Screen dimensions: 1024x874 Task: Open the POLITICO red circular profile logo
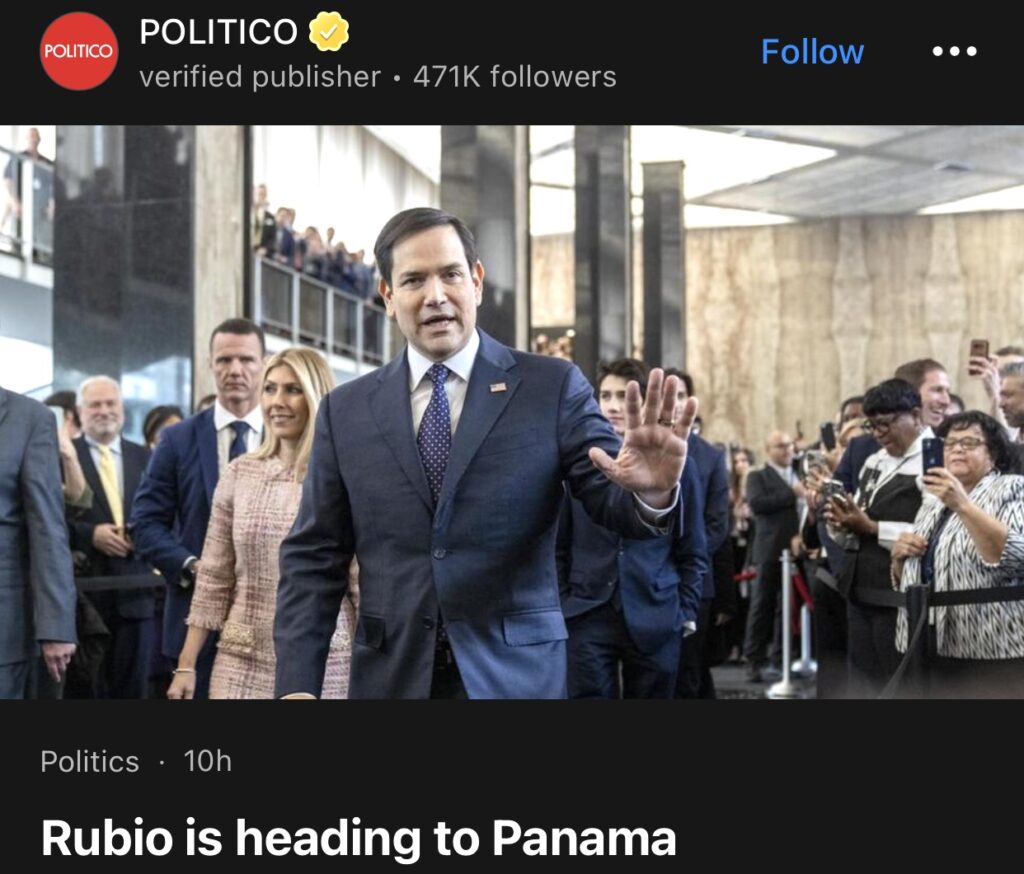point(79,51)
